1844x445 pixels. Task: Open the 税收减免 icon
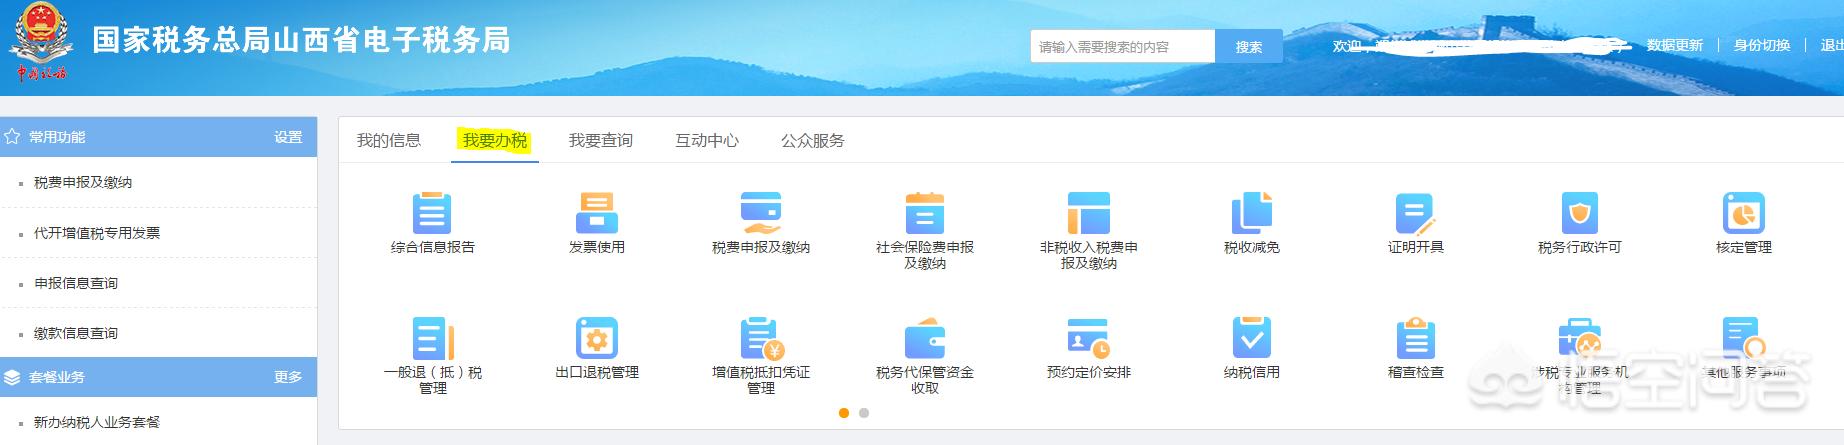(1252, 213)
